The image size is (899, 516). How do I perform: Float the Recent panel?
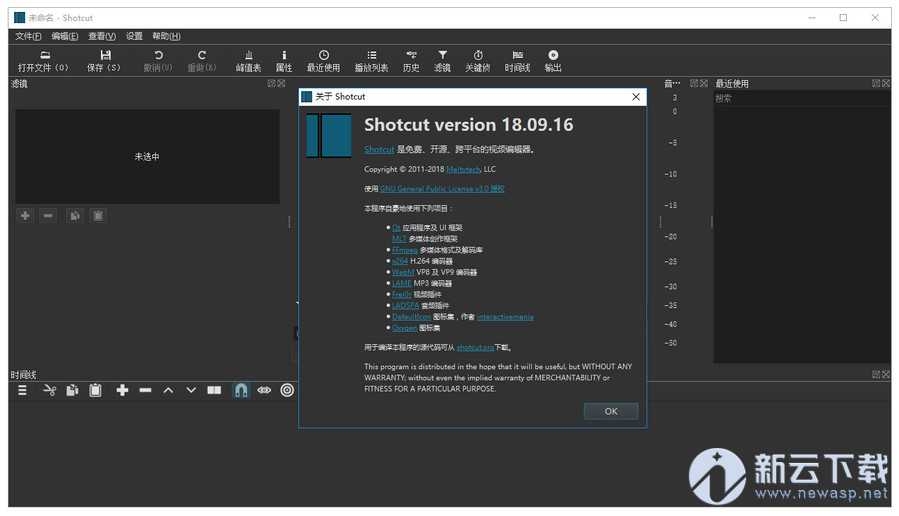tap(876, 84)
